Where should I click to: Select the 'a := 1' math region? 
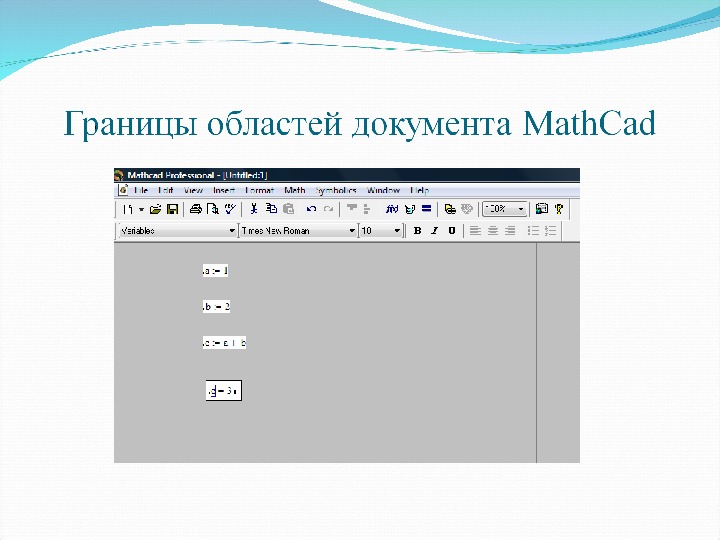(x=215, y=271)
